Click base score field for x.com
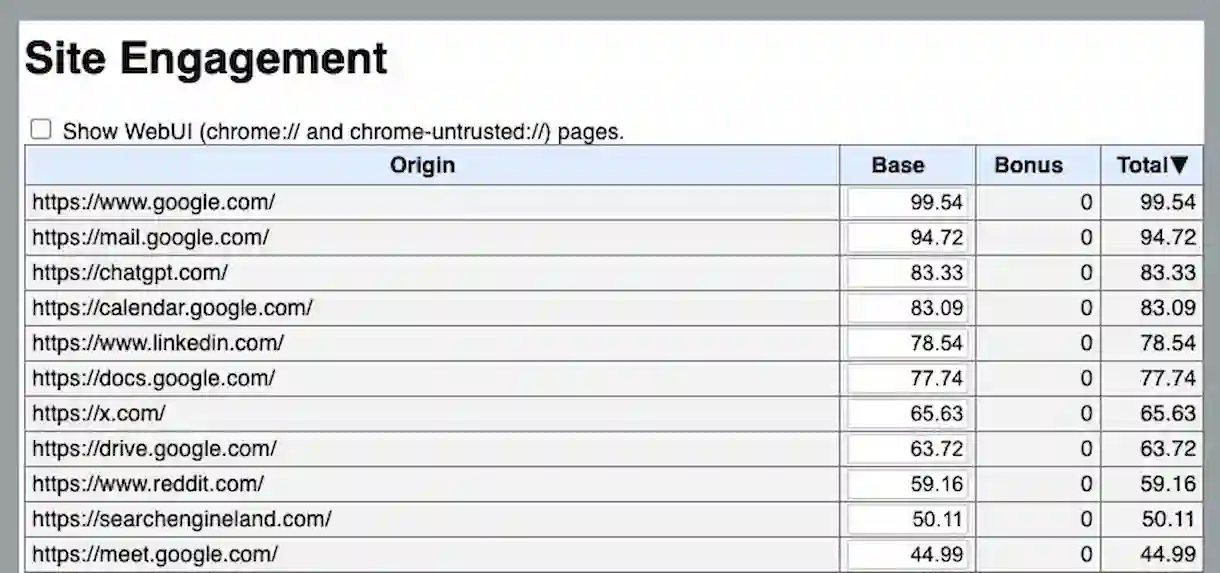 (x=907, y=413)
